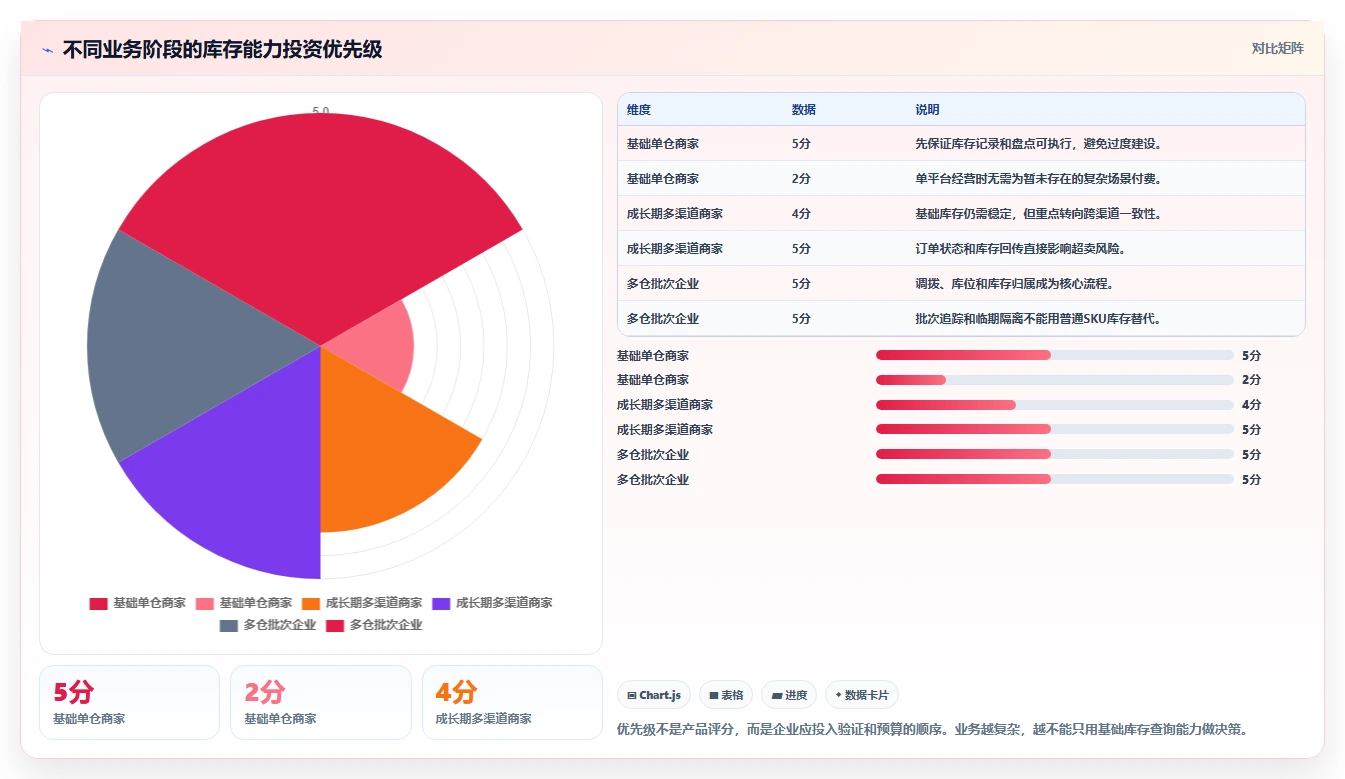
Task: Click the 2分 progress bar for 基础单仓商家
Action: (x=1054, y=380)
